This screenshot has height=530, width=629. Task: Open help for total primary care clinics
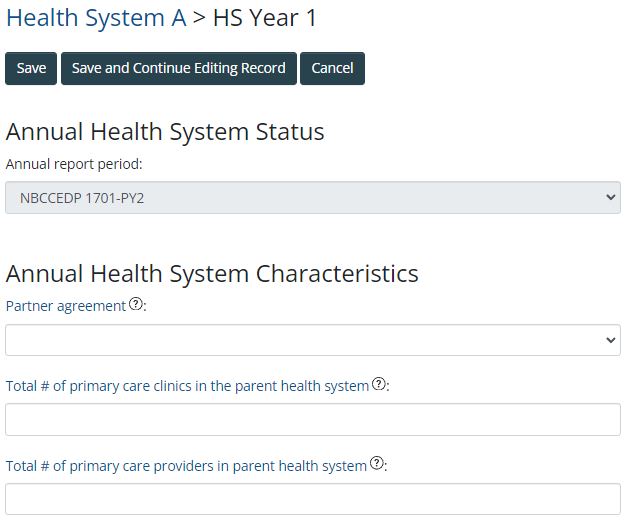click(x=378, y=384)
